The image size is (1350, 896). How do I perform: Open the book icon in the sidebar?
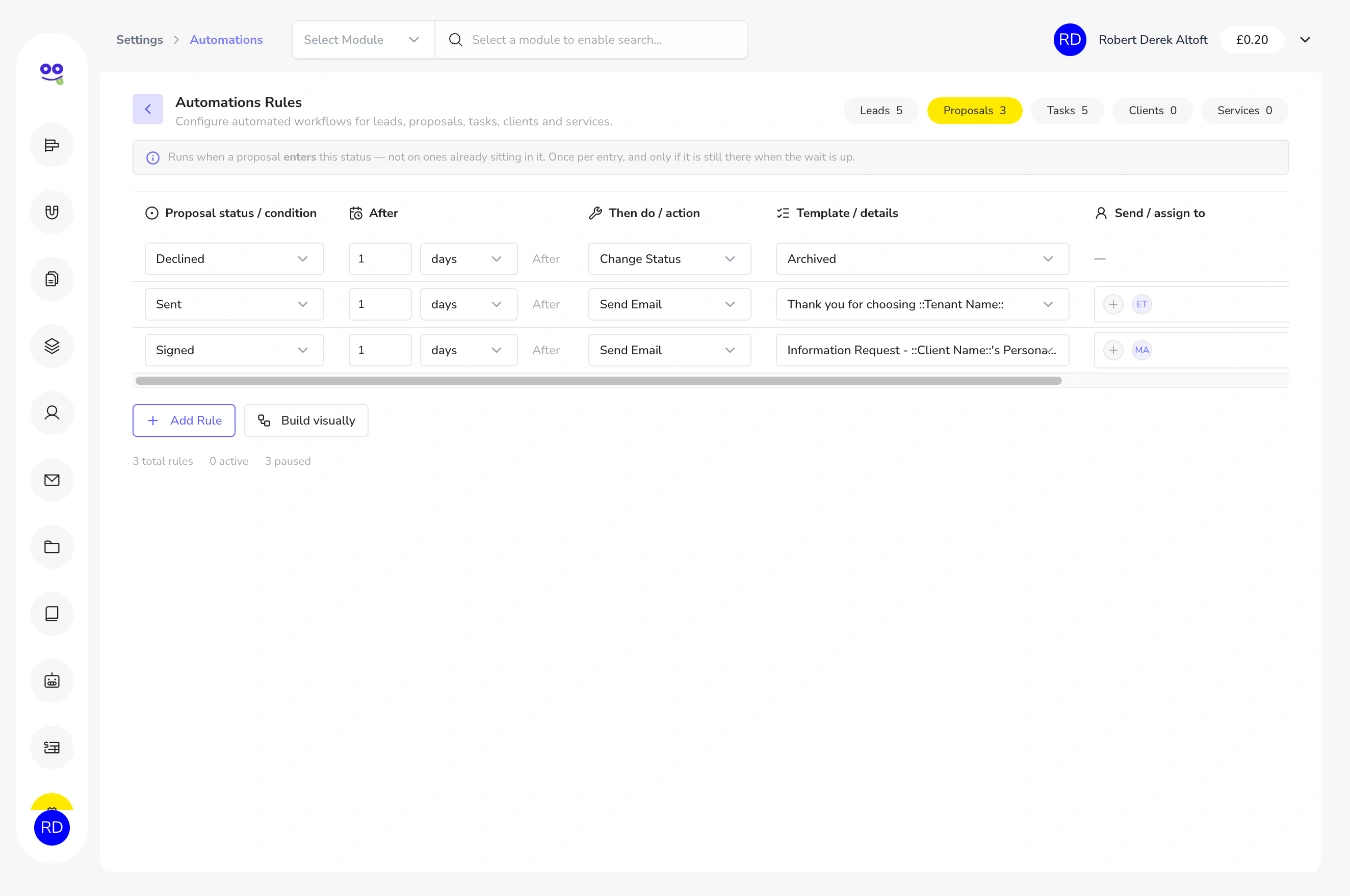[x=52, y=614]
